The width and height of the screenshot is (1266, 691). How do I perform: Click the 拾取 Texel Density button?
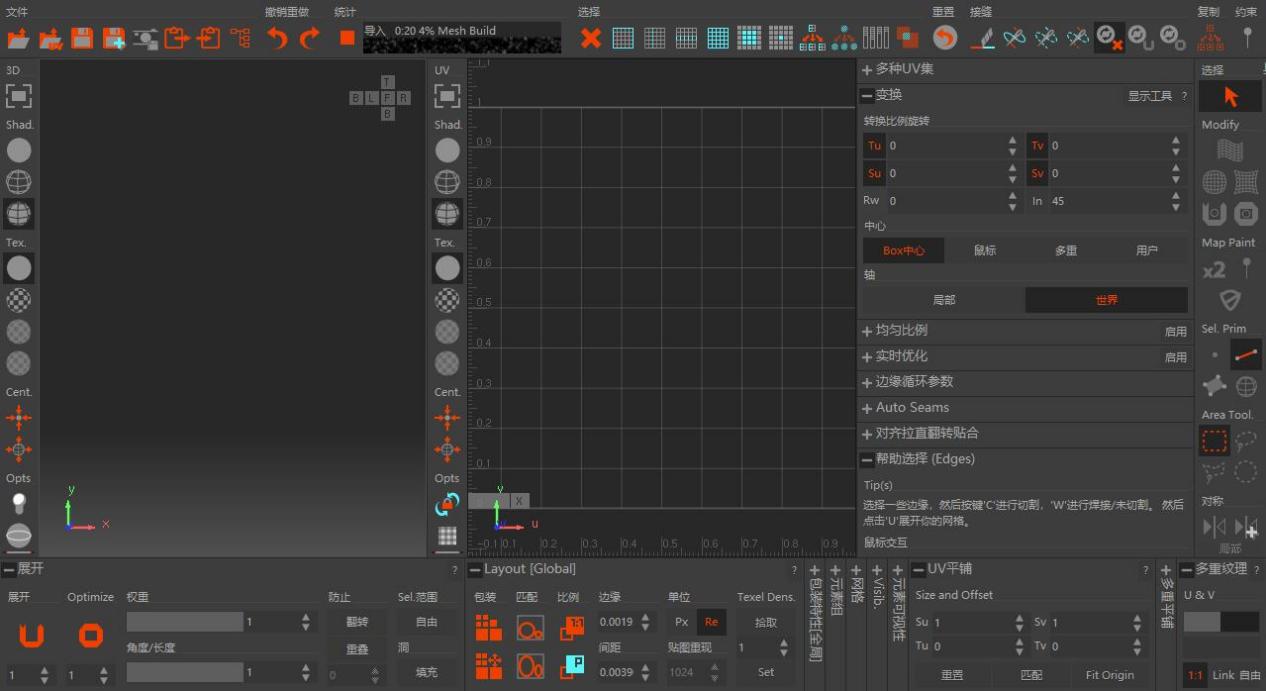[766, 622]
